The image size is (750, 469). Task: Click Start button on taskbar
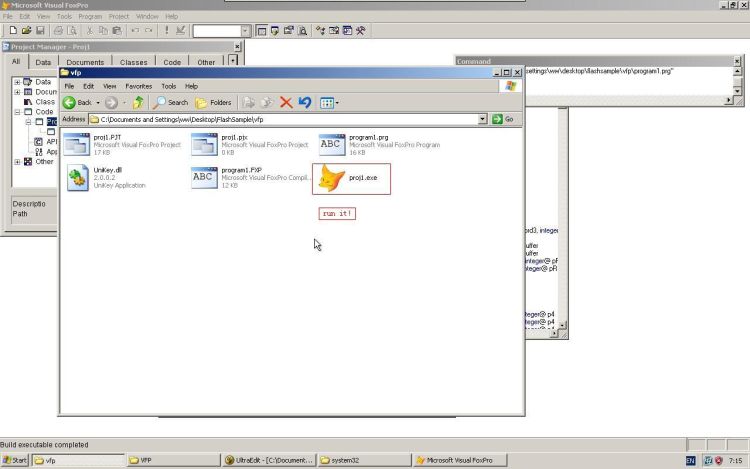15,460
